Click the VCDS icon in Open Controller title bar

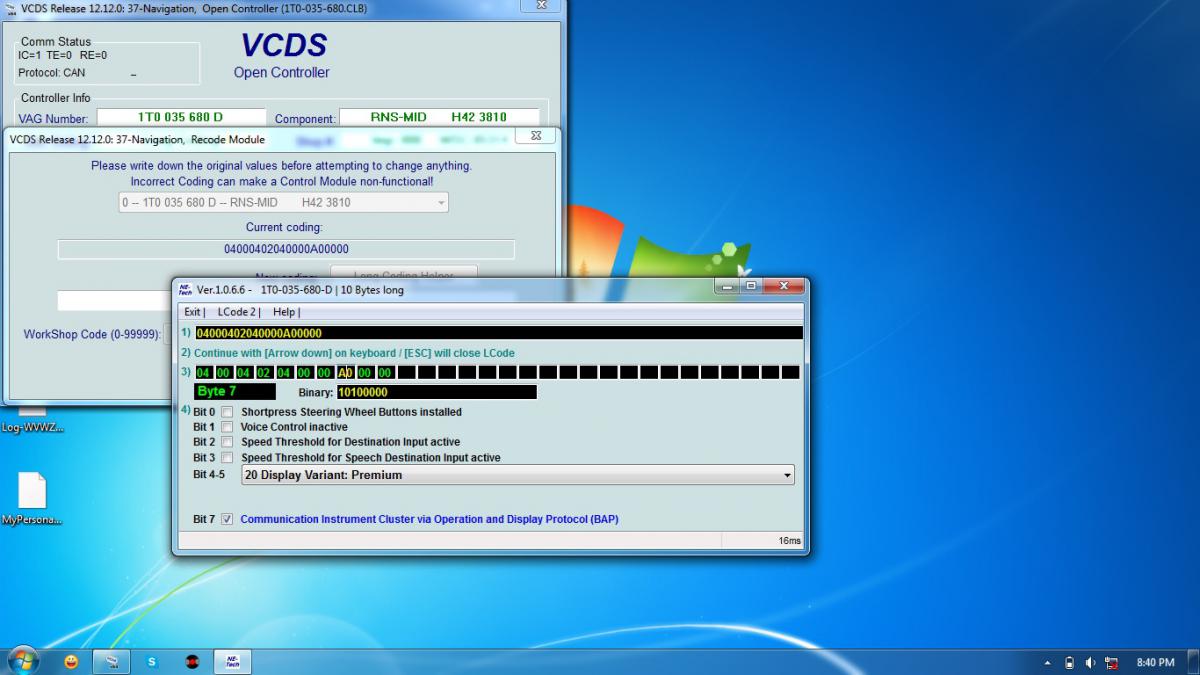pyautogui.click(x=11, y=7)
